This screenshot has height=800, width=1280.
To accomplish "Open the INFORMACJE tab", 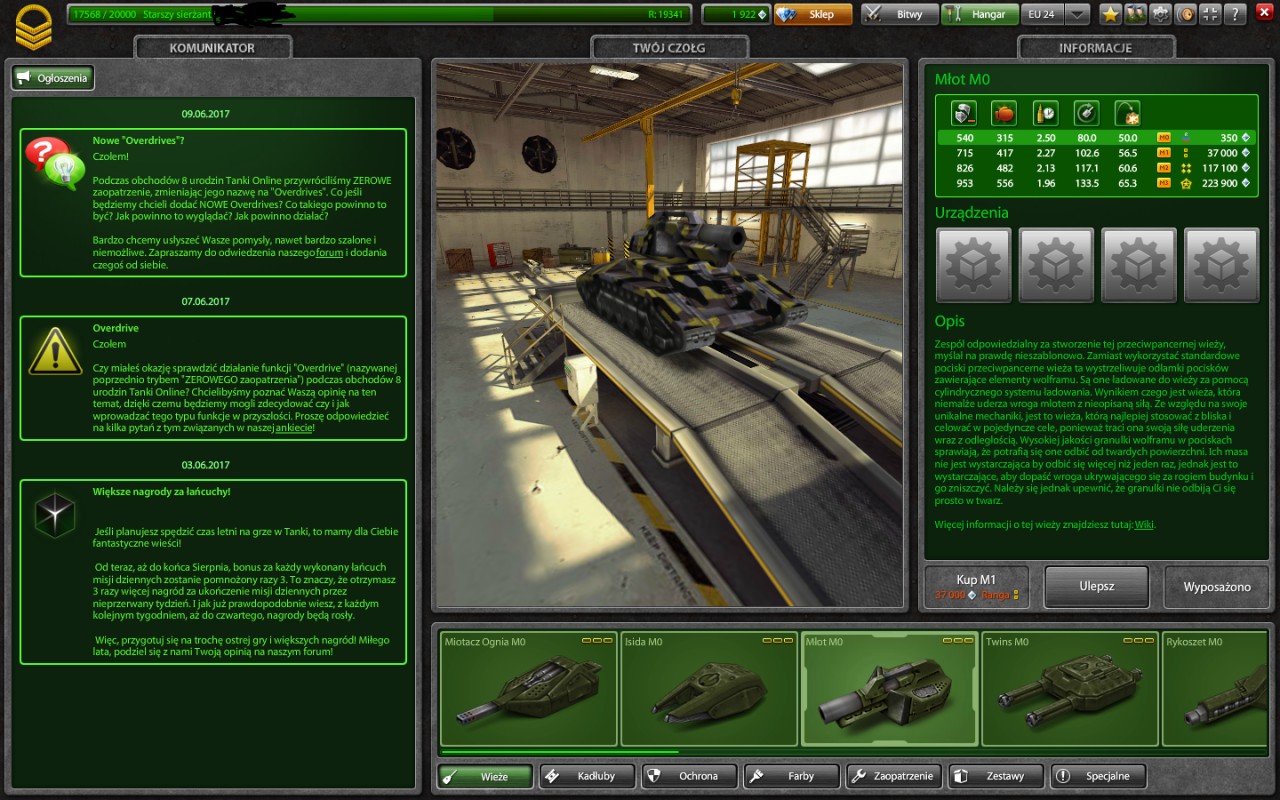I will [x=1095, y=48].
